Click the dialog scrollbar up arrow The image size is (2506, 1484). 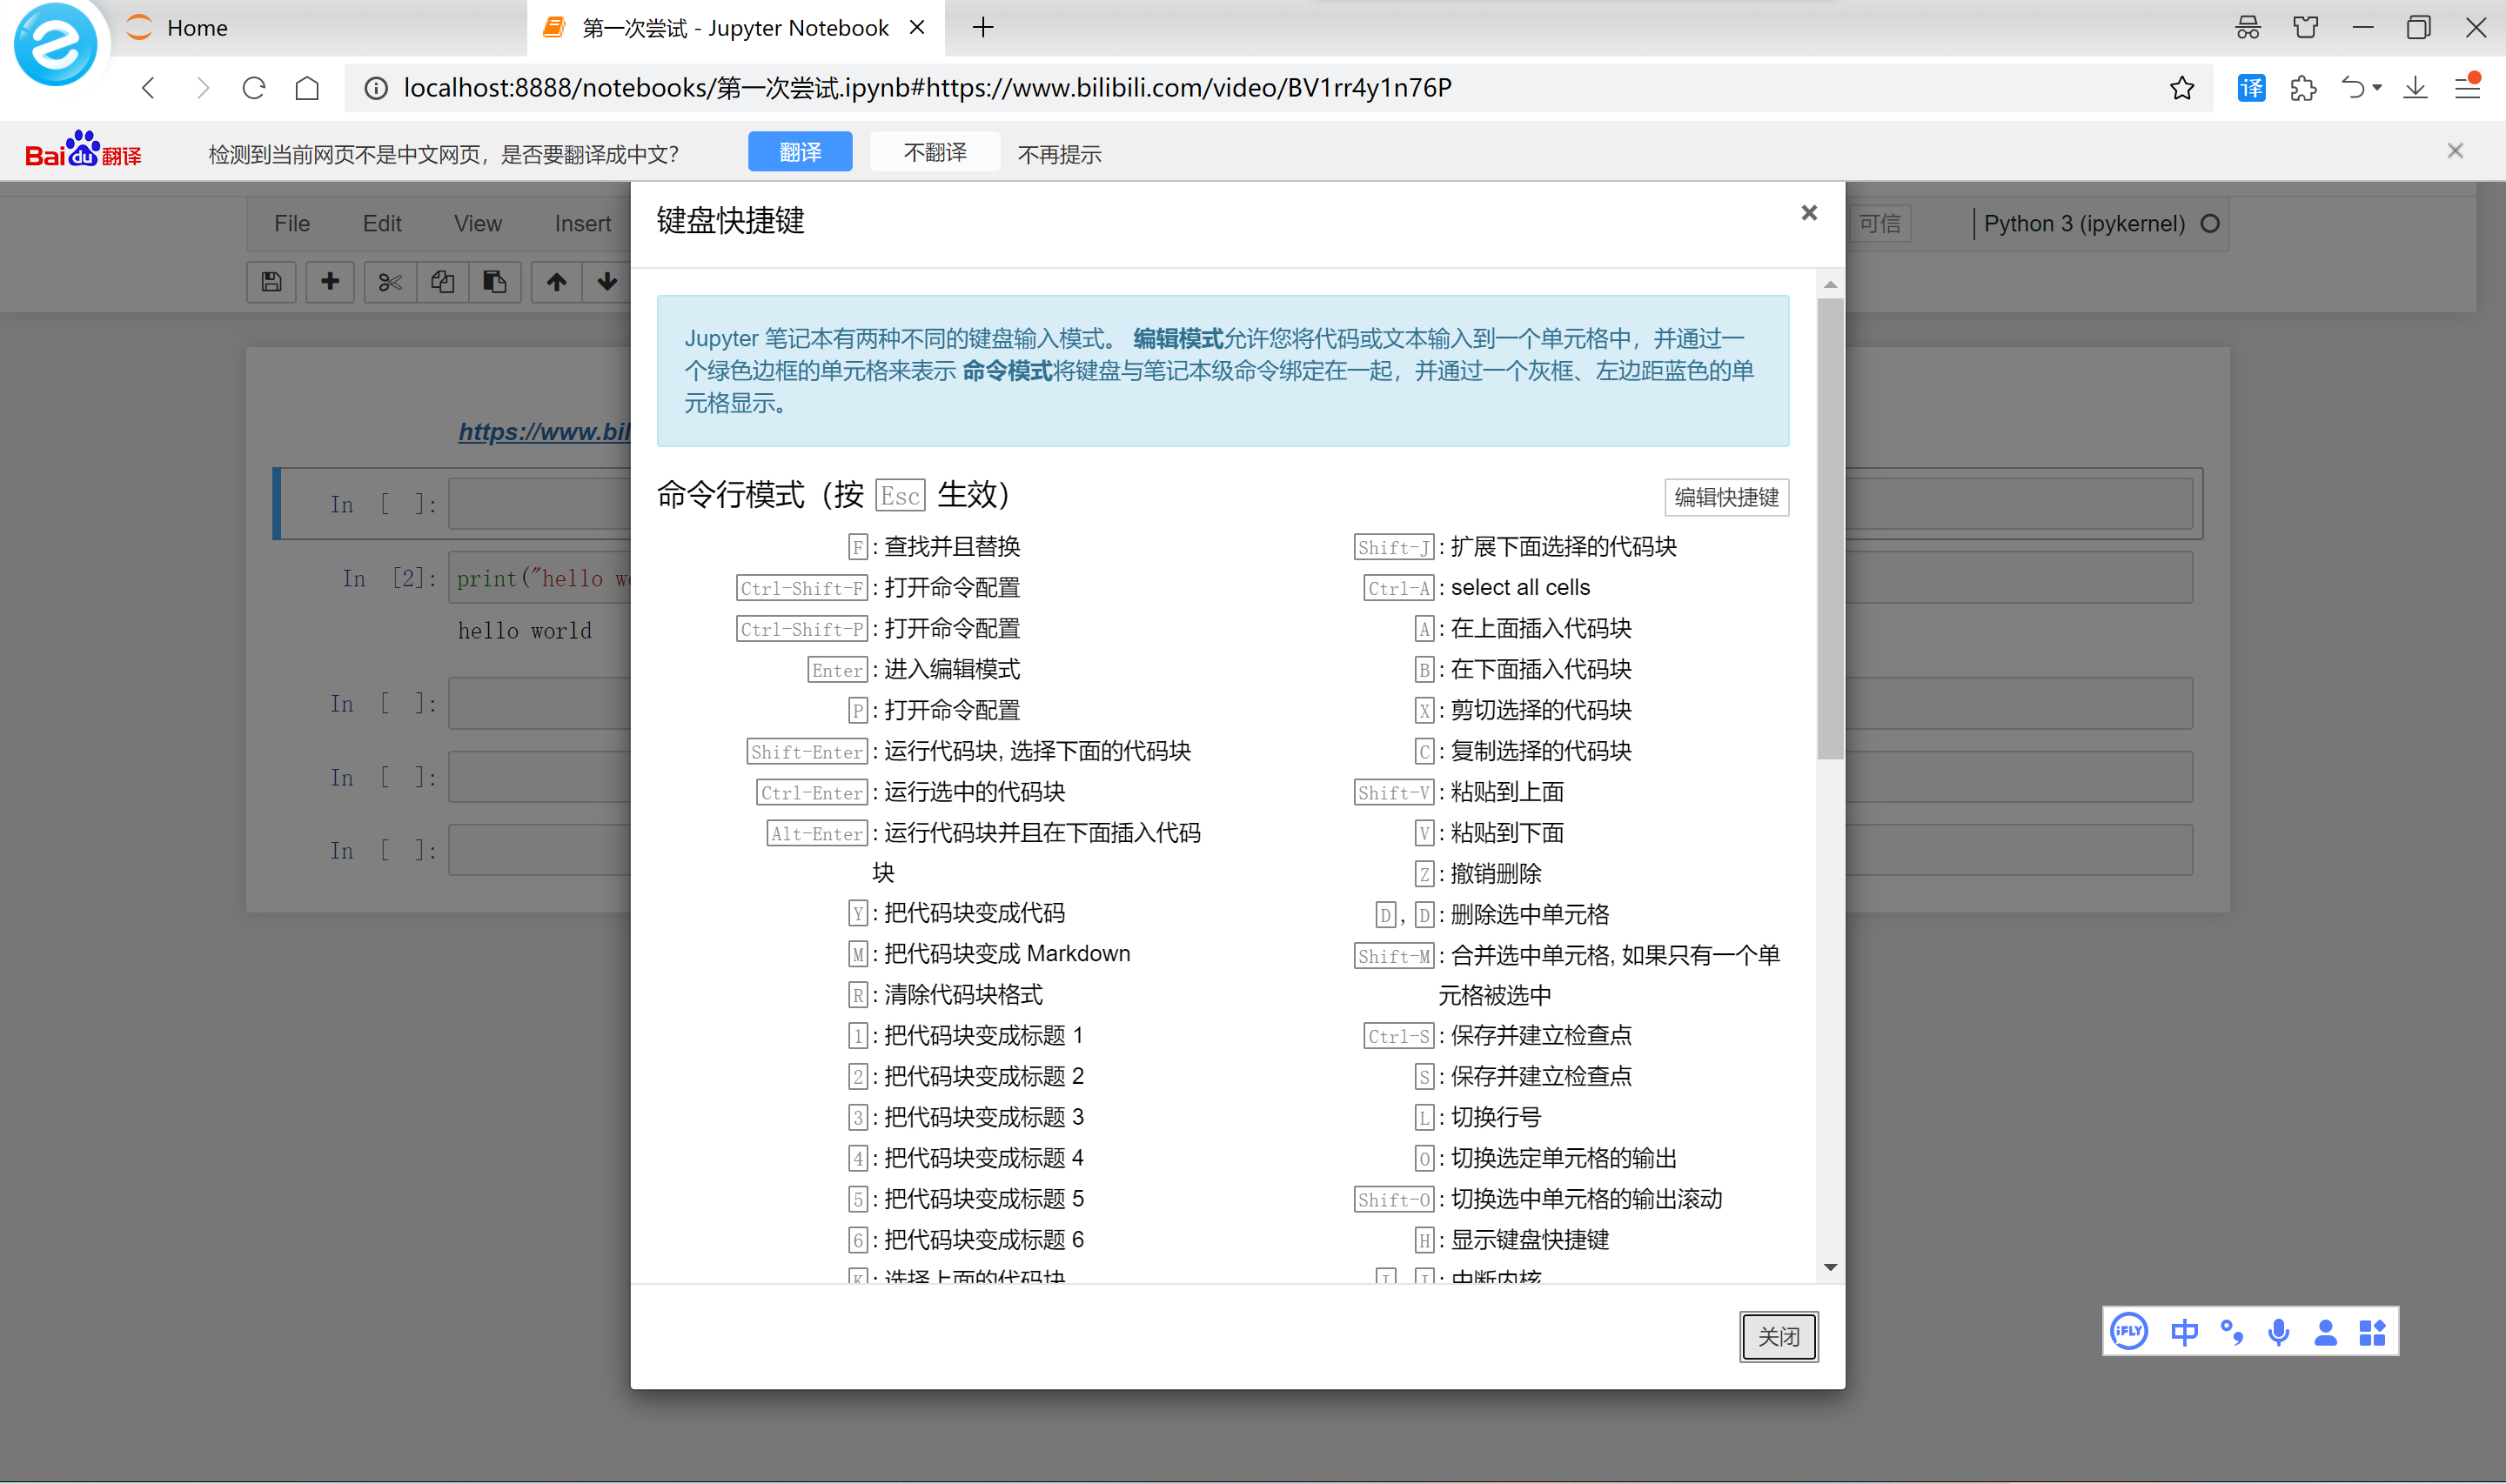click(x=1830, y=285)
